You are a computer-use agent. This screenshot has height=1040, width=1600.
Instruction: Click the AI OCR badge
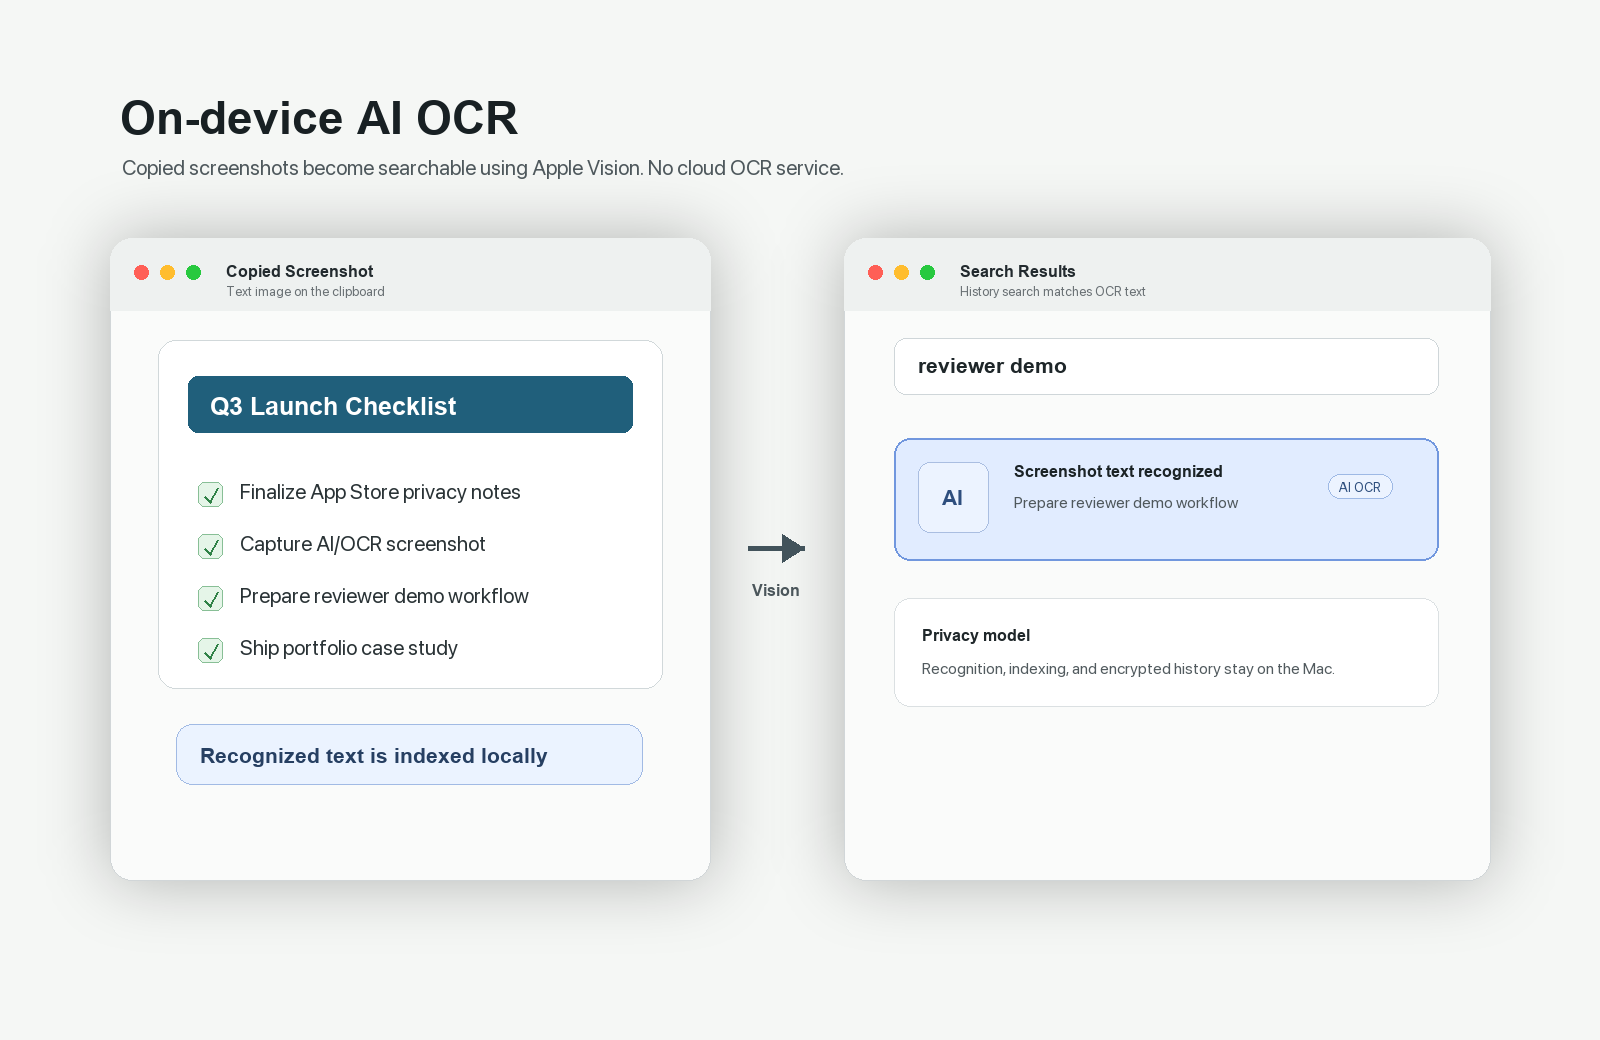click(1360, 487)
